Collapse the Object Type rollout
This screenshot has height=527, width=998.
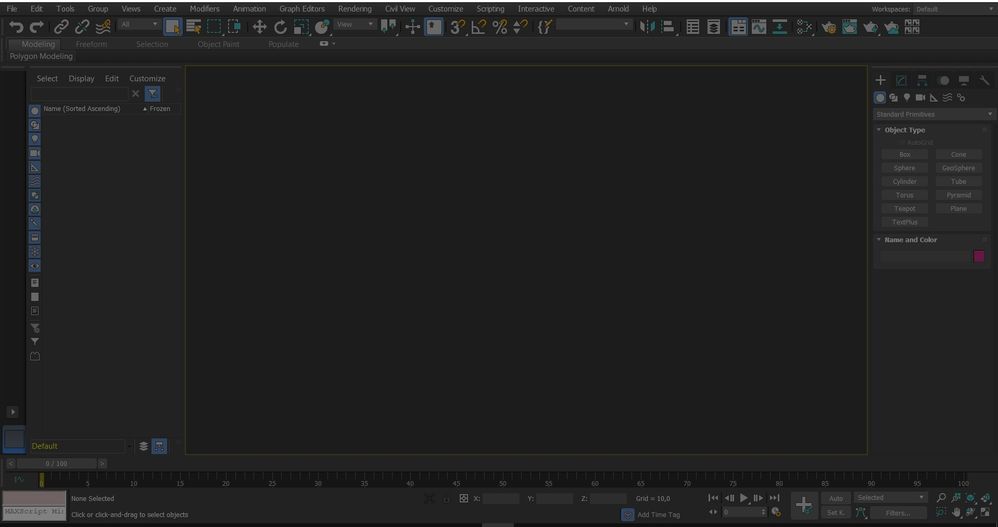point(904,130)
